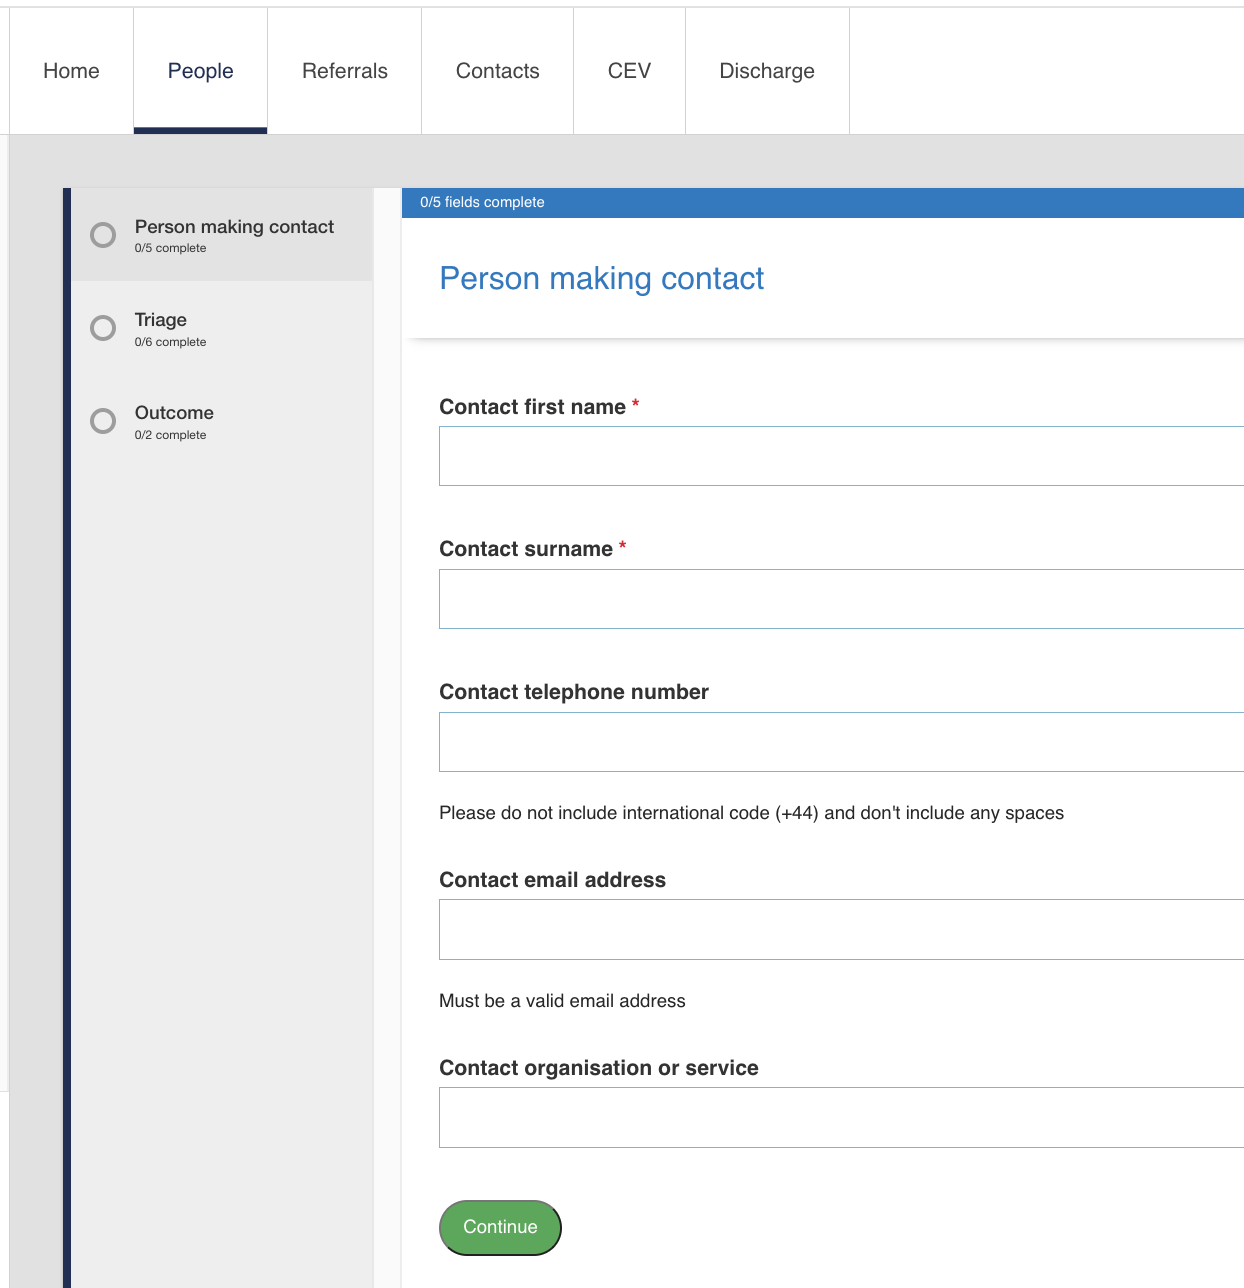Select the Contact telephone number field

[840, 742]
